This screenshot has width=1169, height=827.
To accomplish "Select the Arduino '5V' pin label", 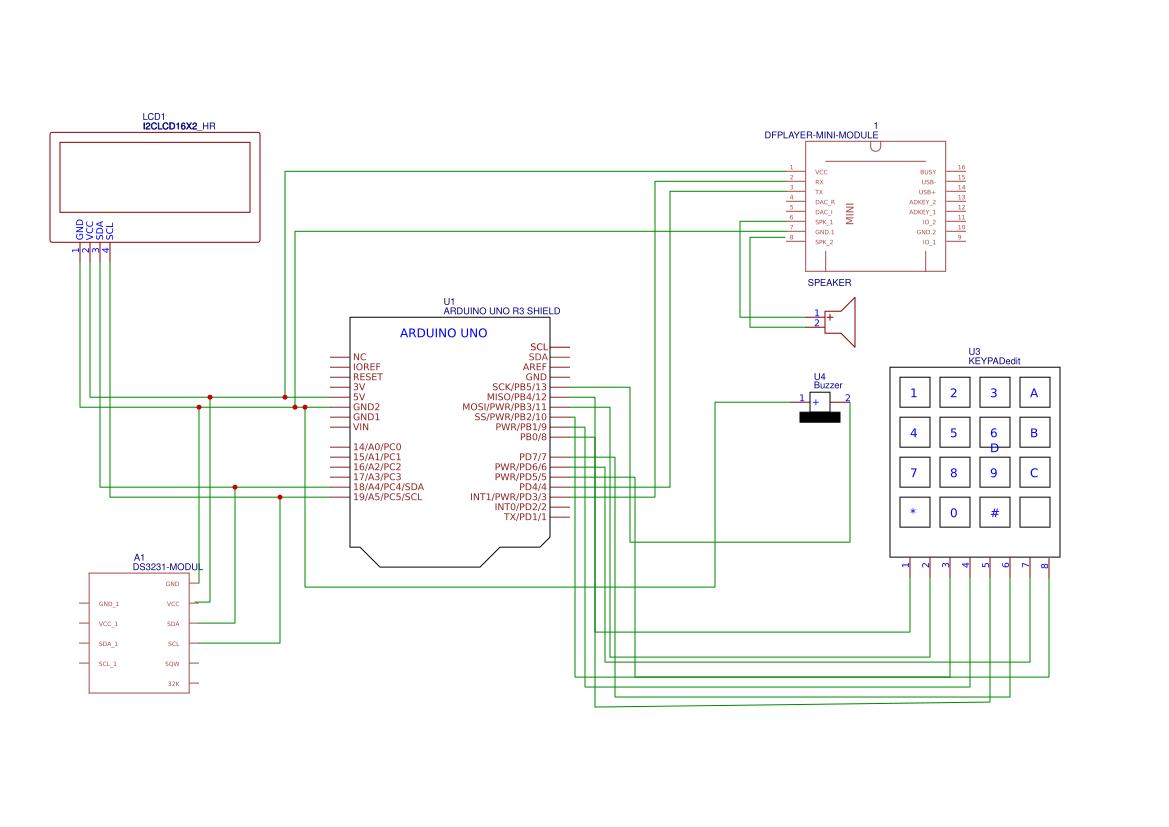I will [x=359, y=397].
